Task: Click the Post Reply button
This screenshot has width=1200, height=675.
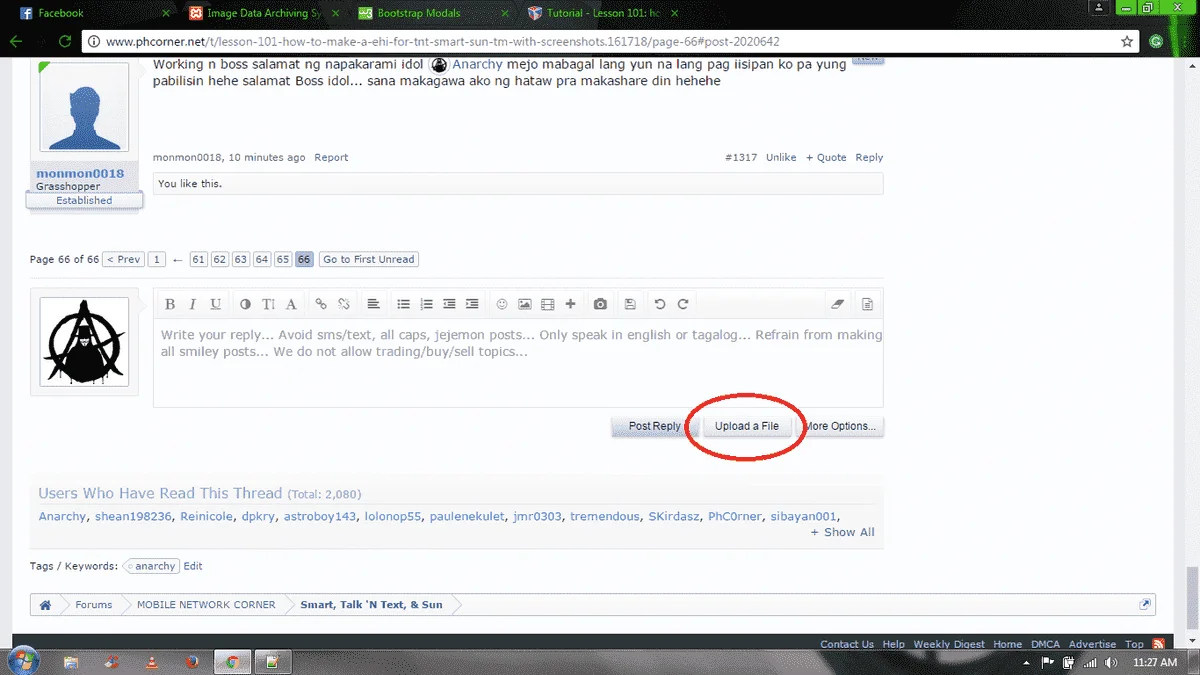Action: pyautogui.click(x=654, y=426)
